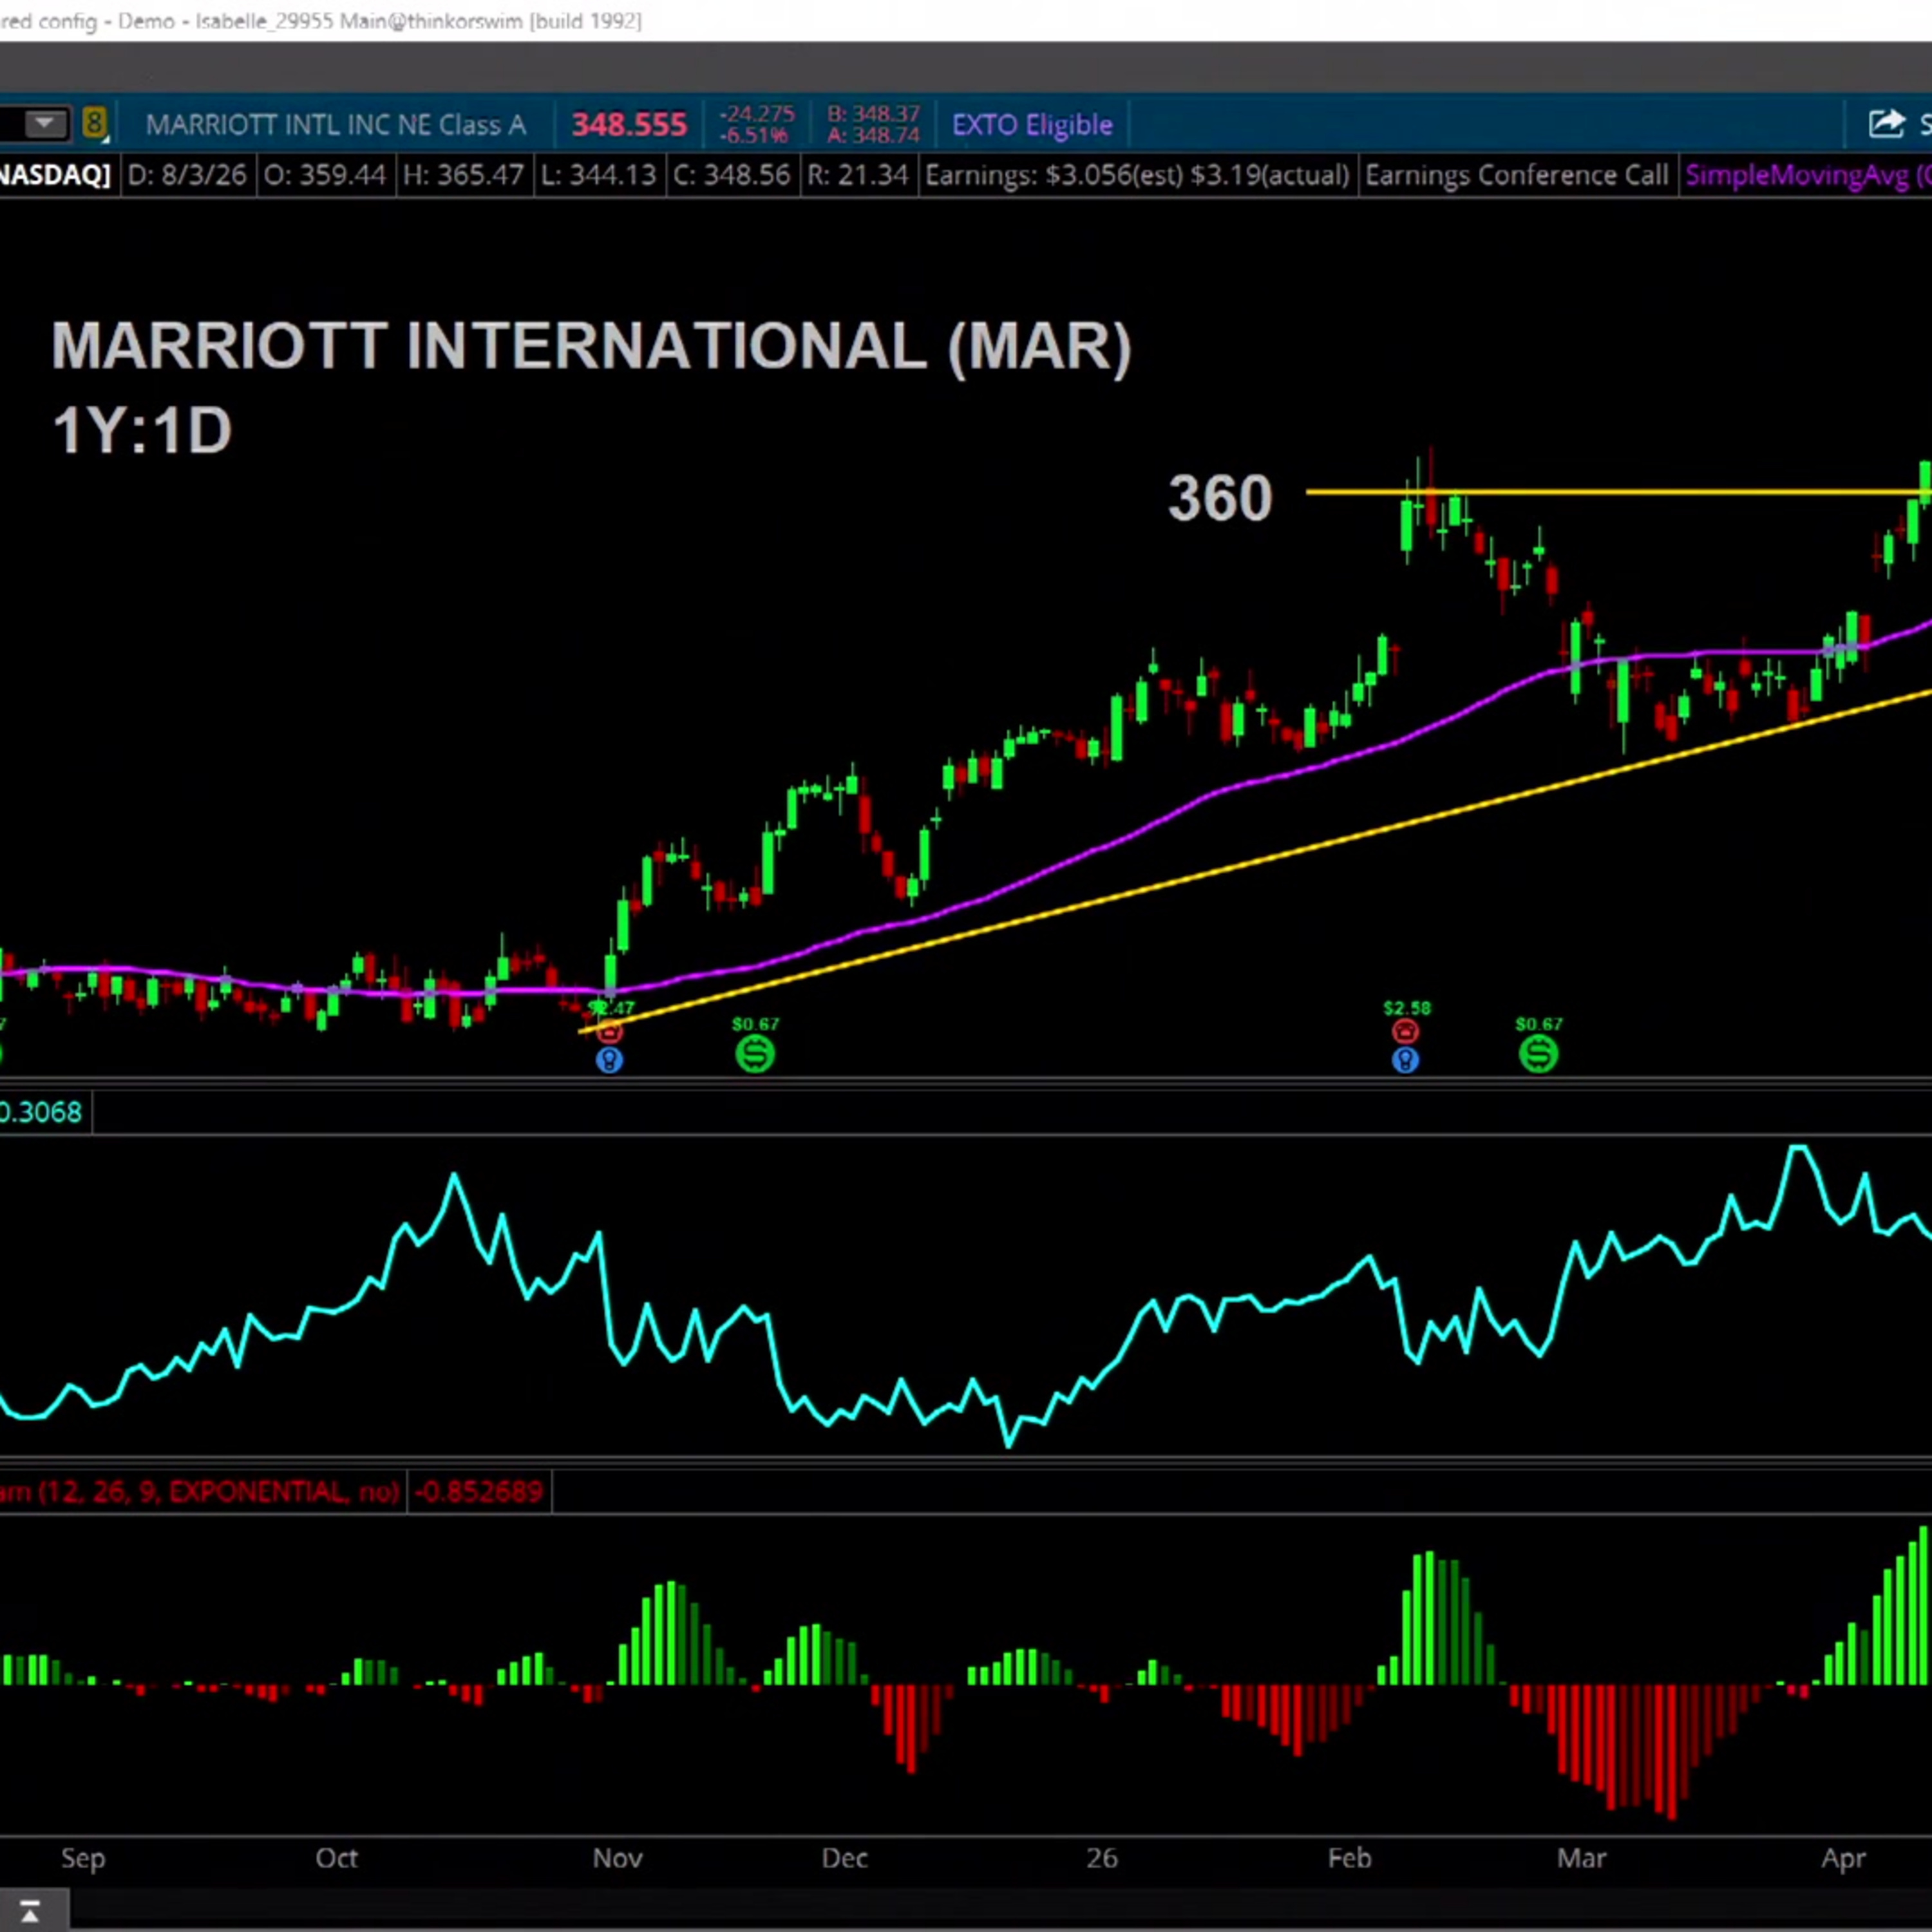Image resolution: width=1932 pixels, height=1932 pixels.
Task: Click the November earnings phone icon
Action: tap(609, 1032)
